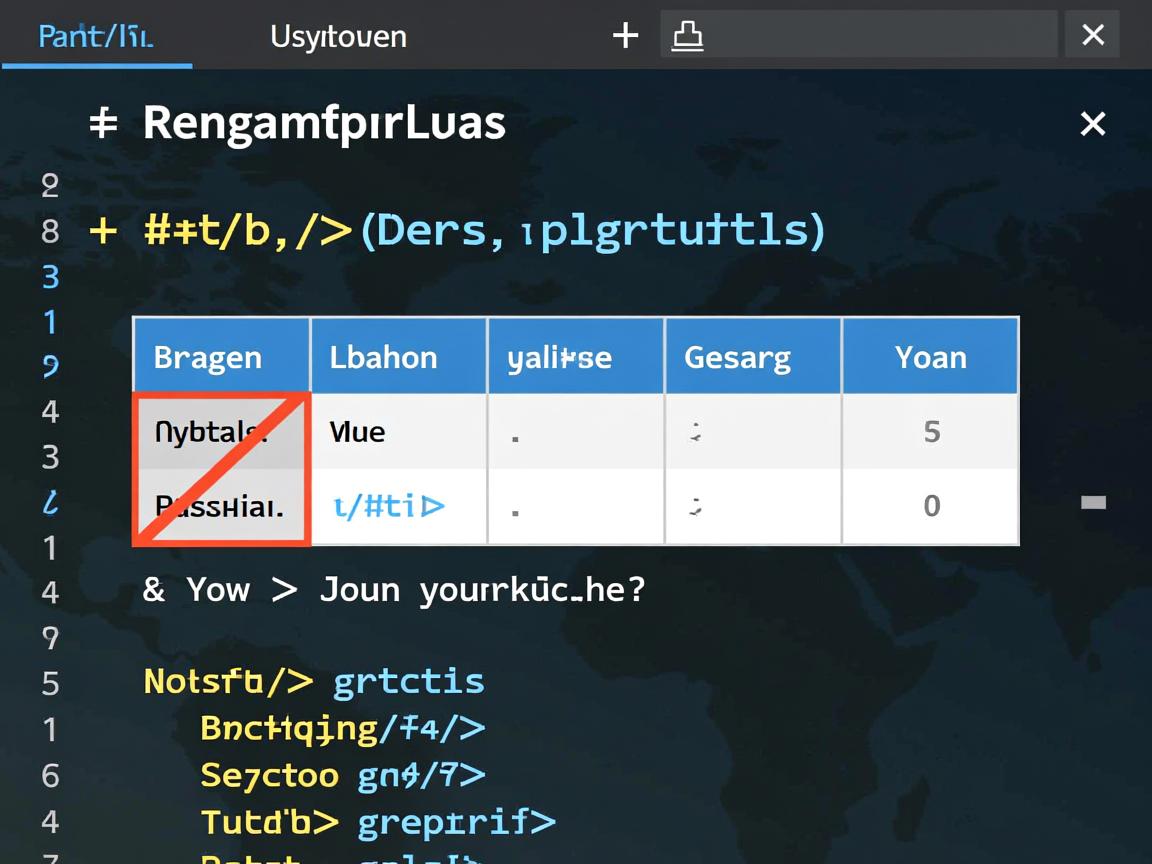Open the Usyıtouen tab
Image resolution: width=1152 pixels, height=864 pixels.
point(338,36)
